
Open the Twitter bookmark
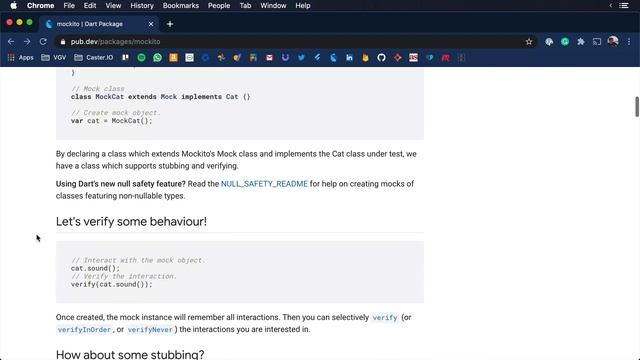(301, 58)
